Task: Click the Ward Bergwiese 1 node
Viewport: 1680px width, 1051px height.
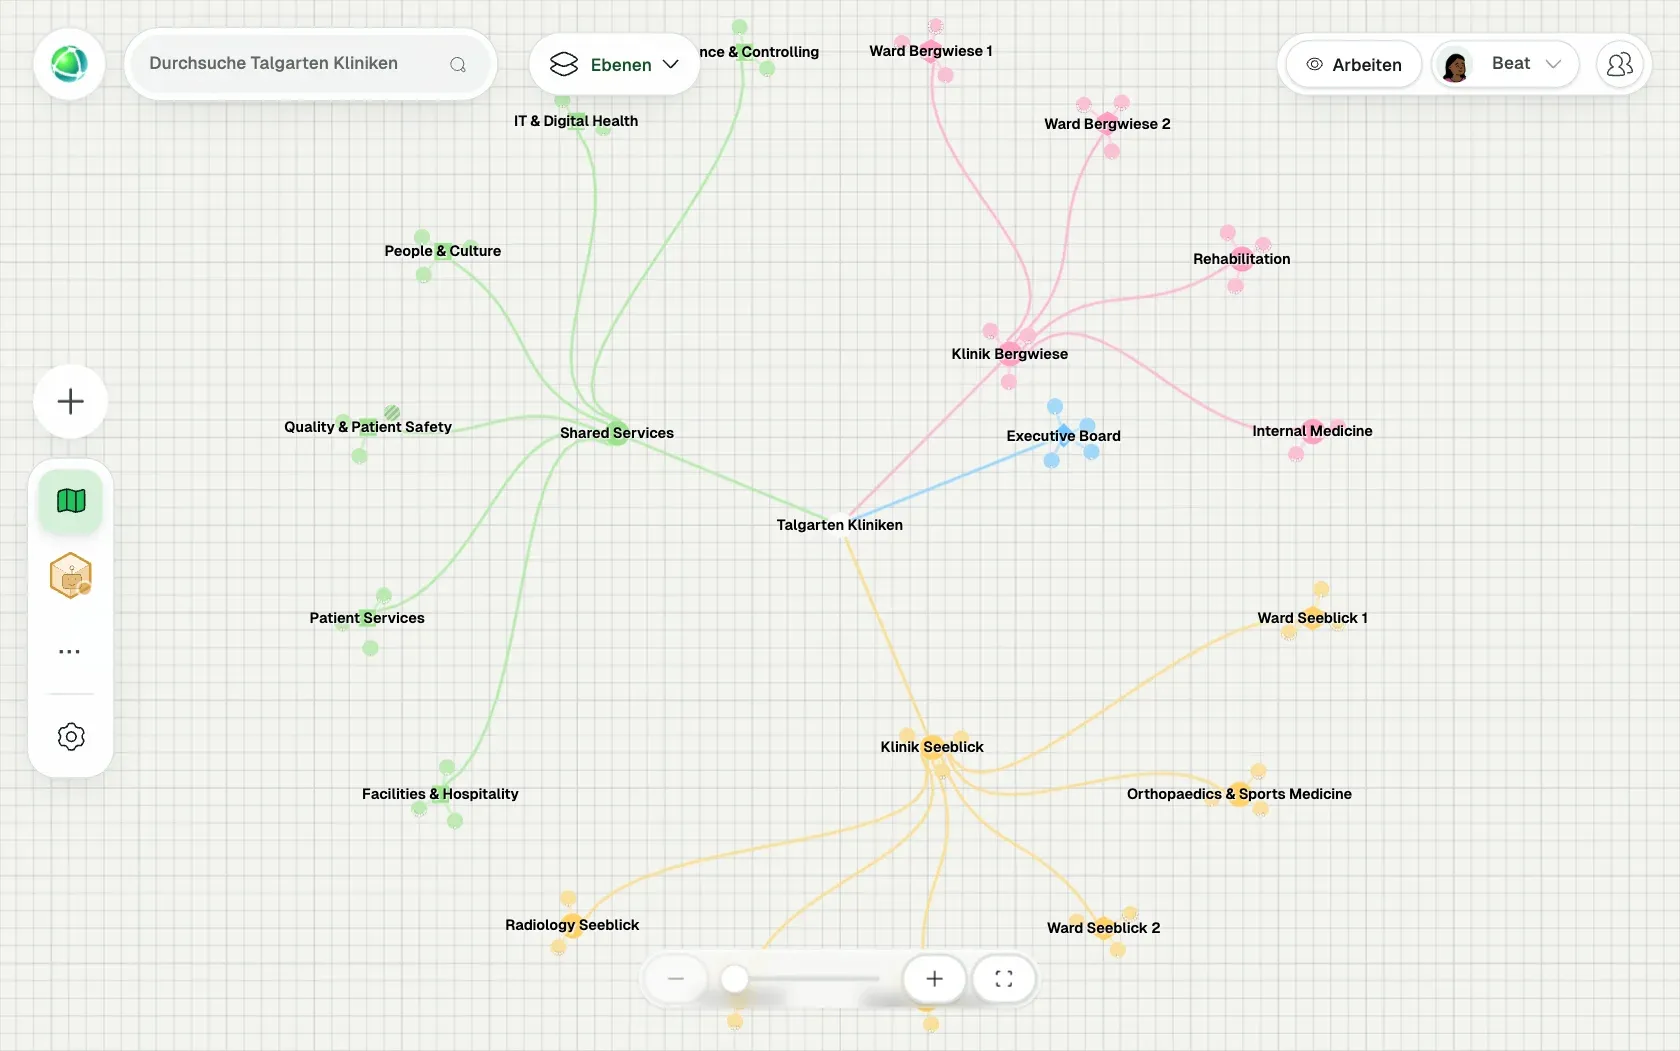Action: pyautogui.click(x=931, y=51)
